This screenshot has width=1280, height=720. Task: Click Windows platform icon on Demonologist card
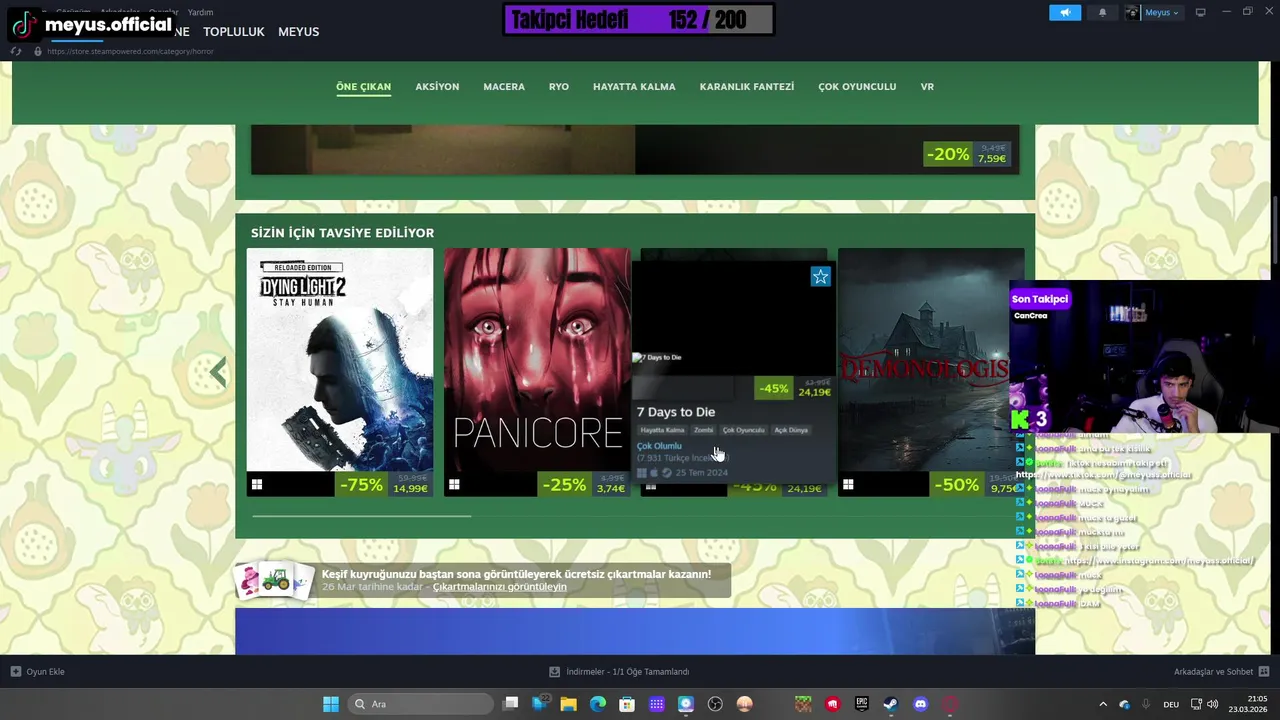(x=848, y=485)
